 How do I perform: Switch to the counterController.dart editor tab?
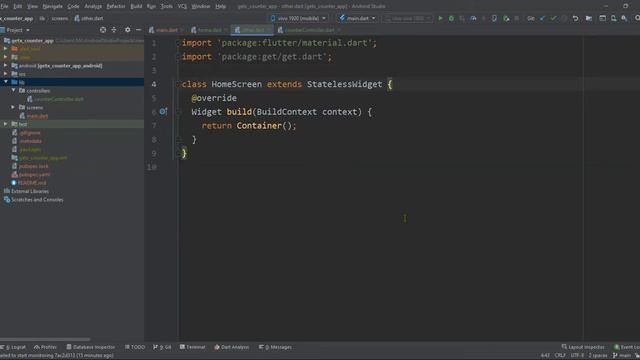coord(309,30)
